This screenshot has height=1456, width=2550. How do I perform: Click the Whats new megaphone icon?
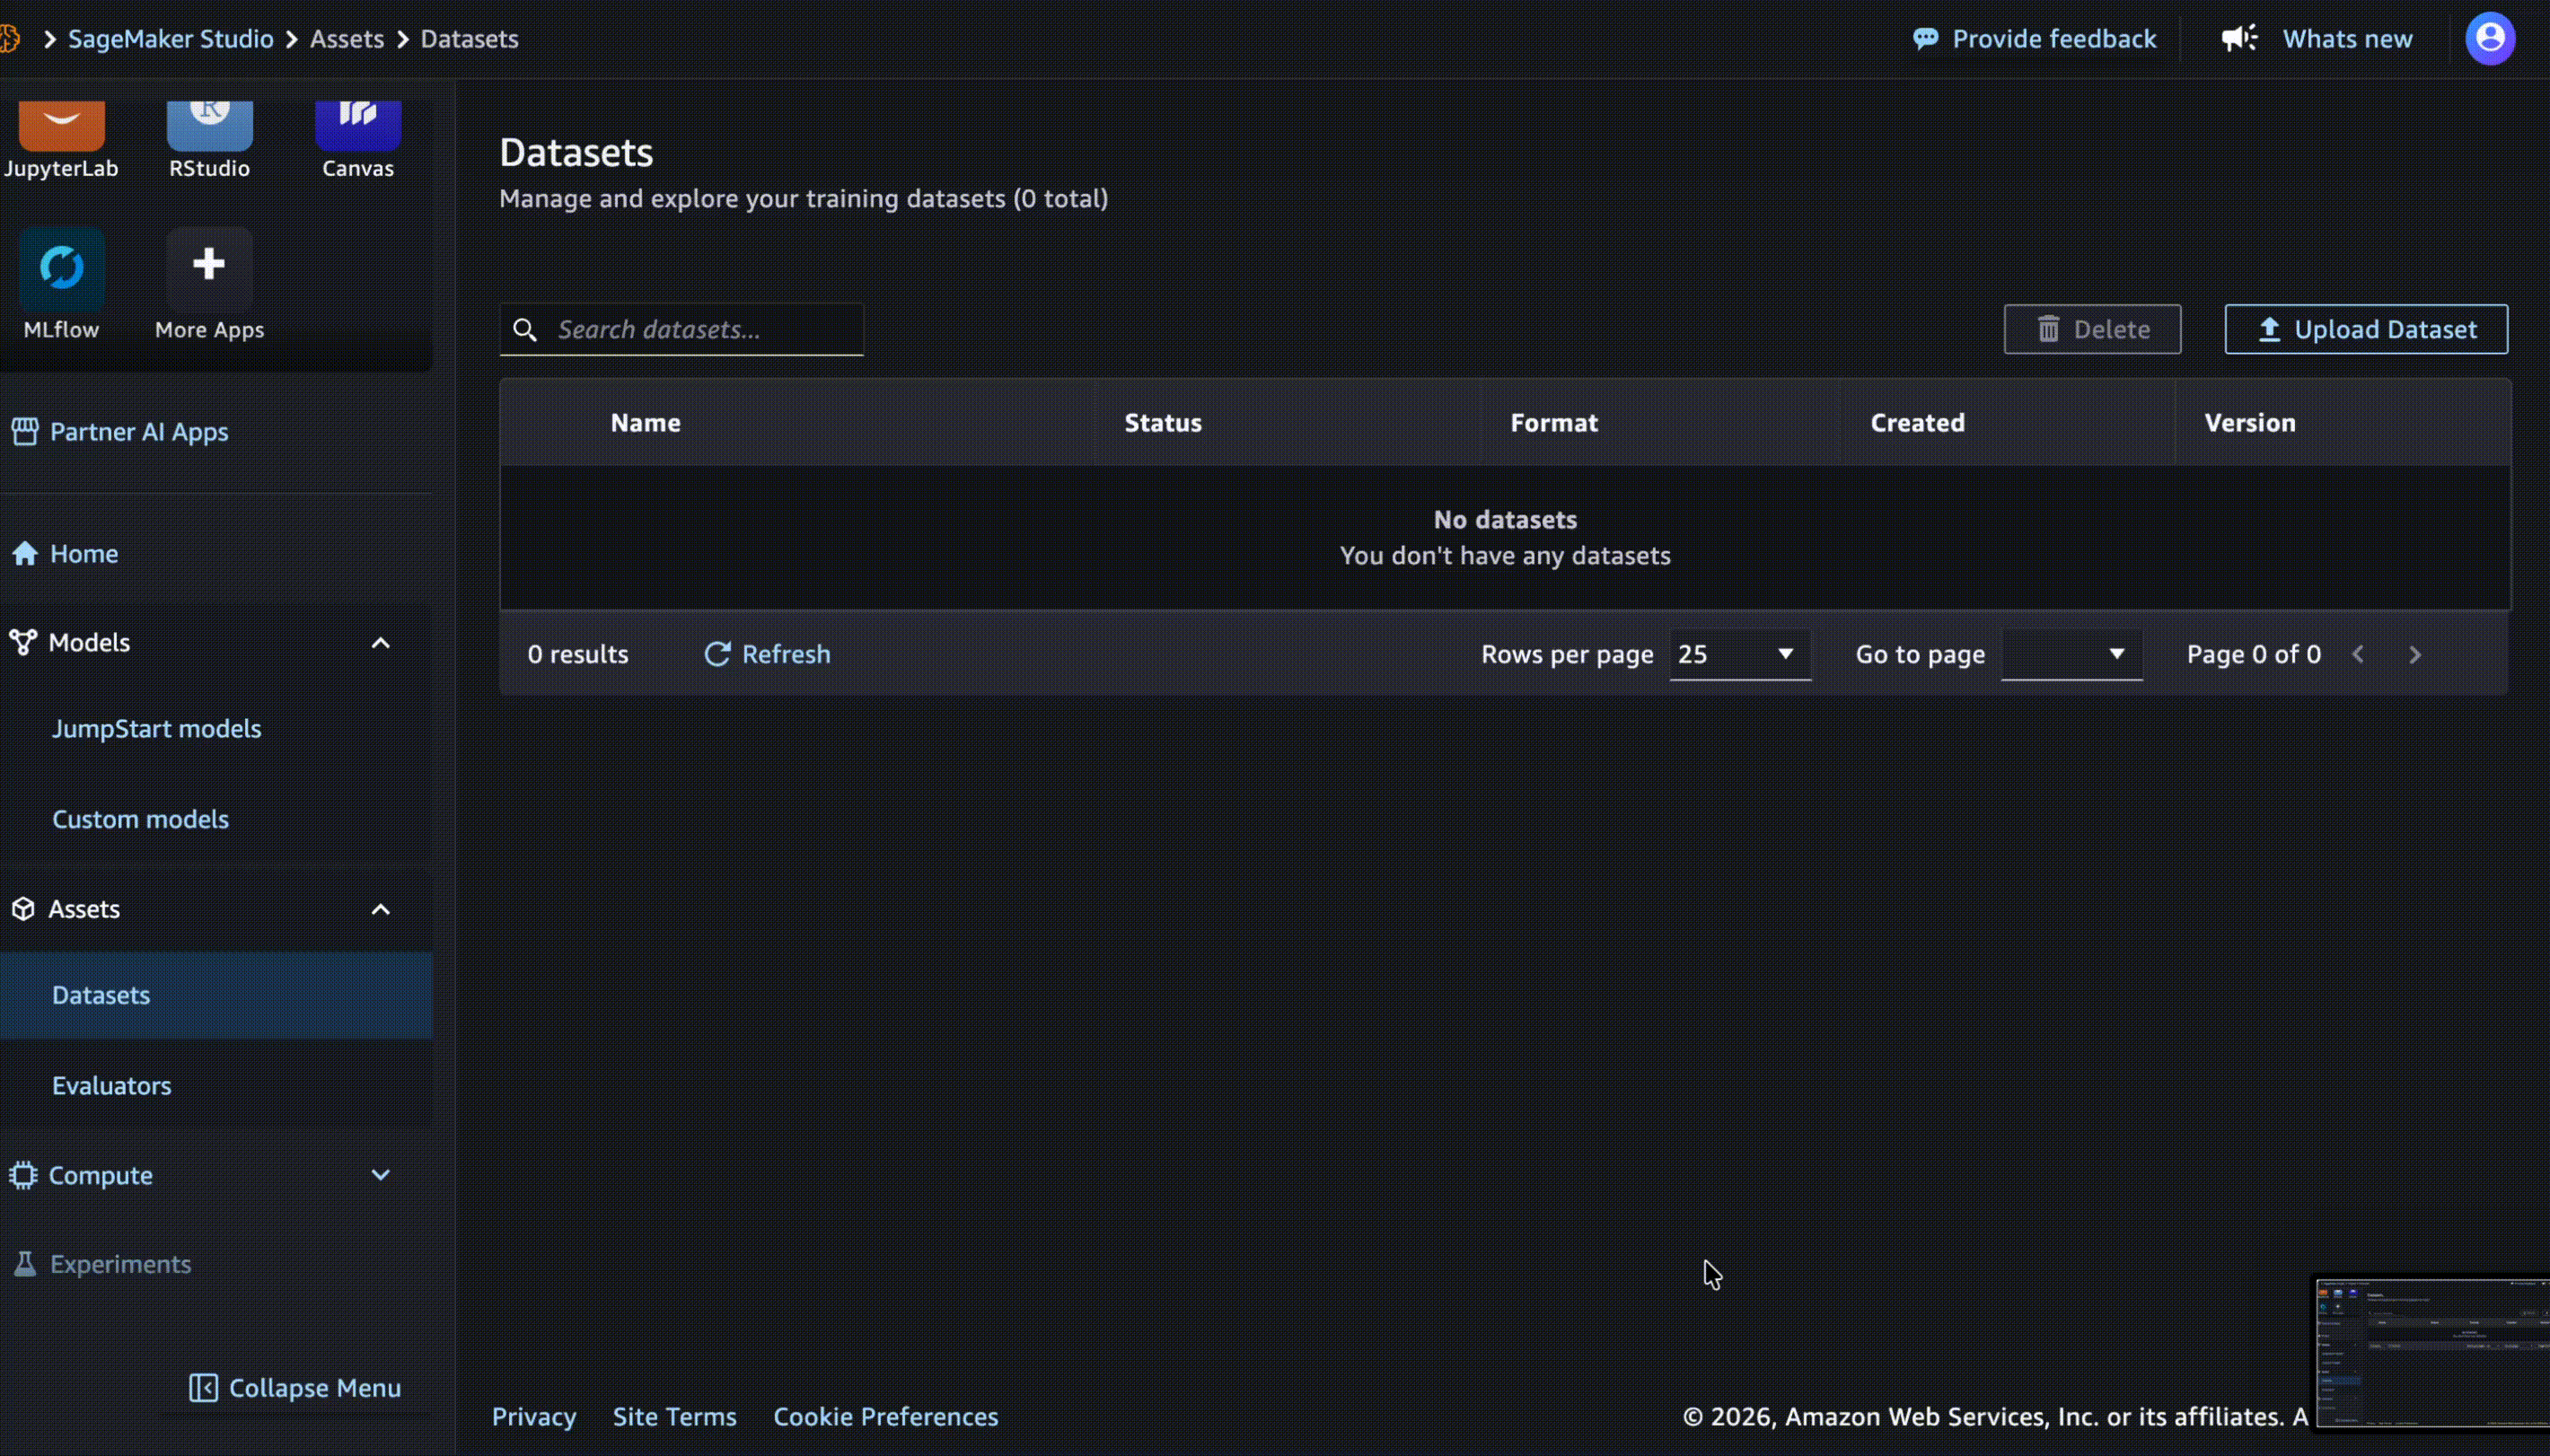pos(2239,38)
